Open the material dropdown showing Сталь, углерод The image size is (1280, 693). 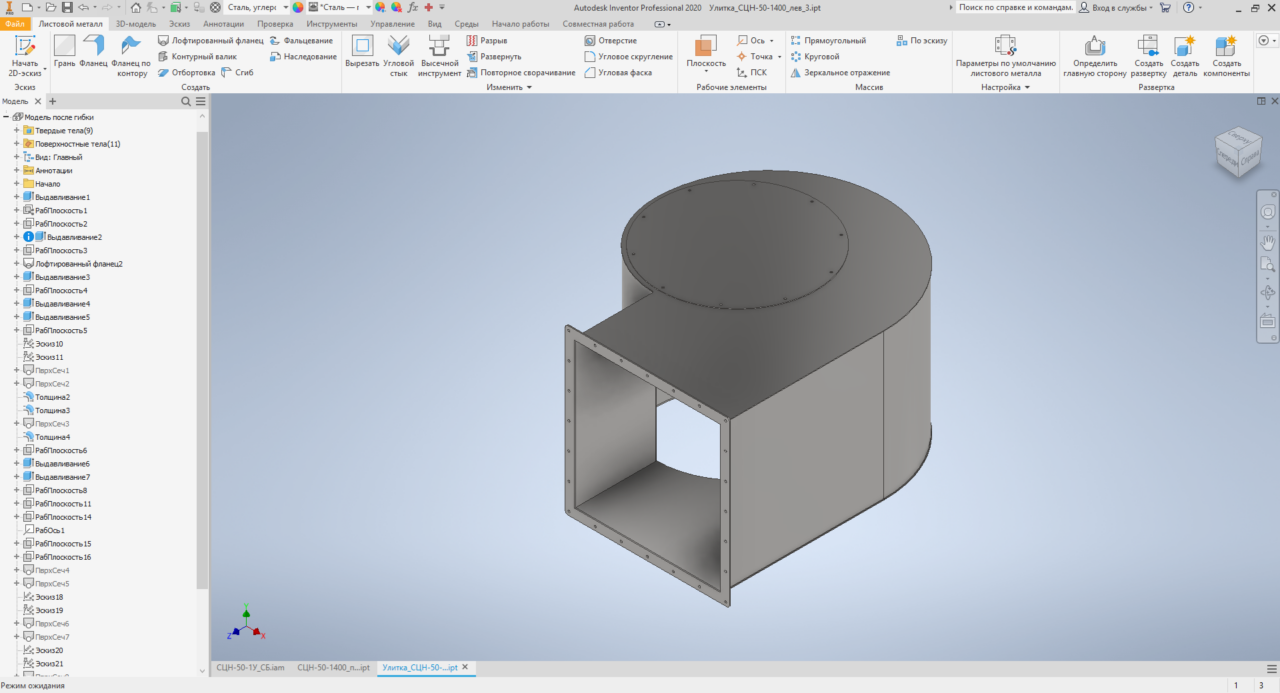pos(285,7)
